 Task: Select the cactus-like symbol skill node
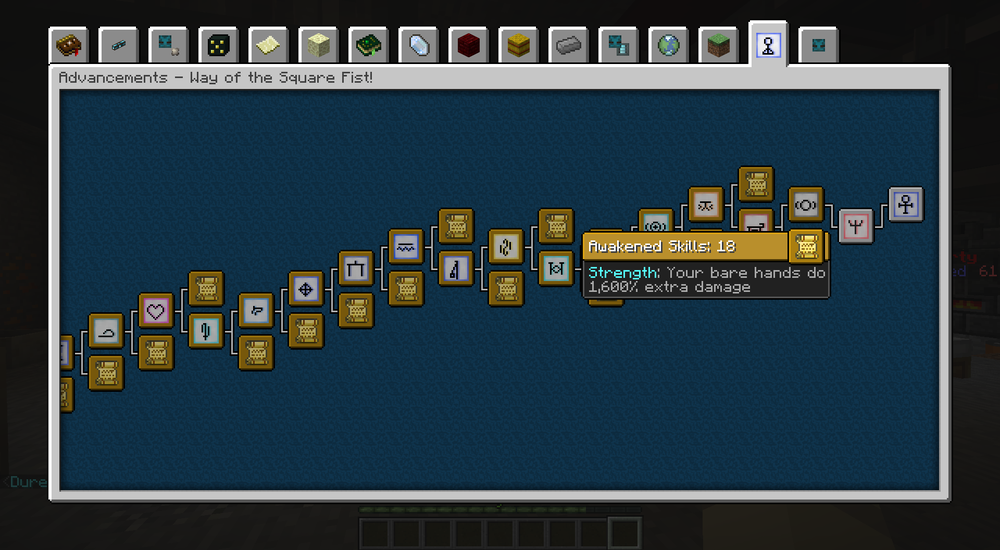tap(206, 330)
